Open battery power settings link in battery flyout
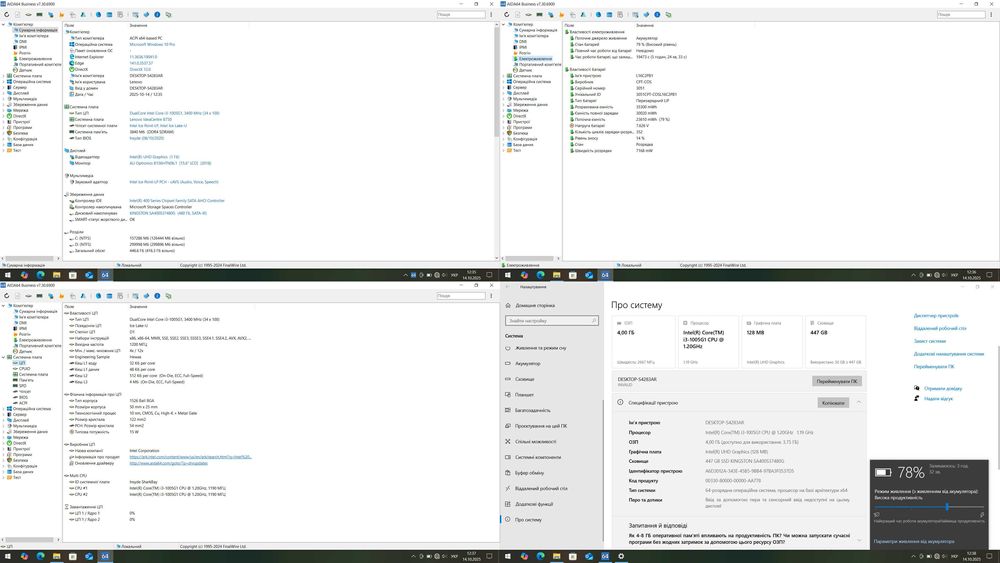The height and width of the screenshot is (563, 1000). tap(914, 541)
